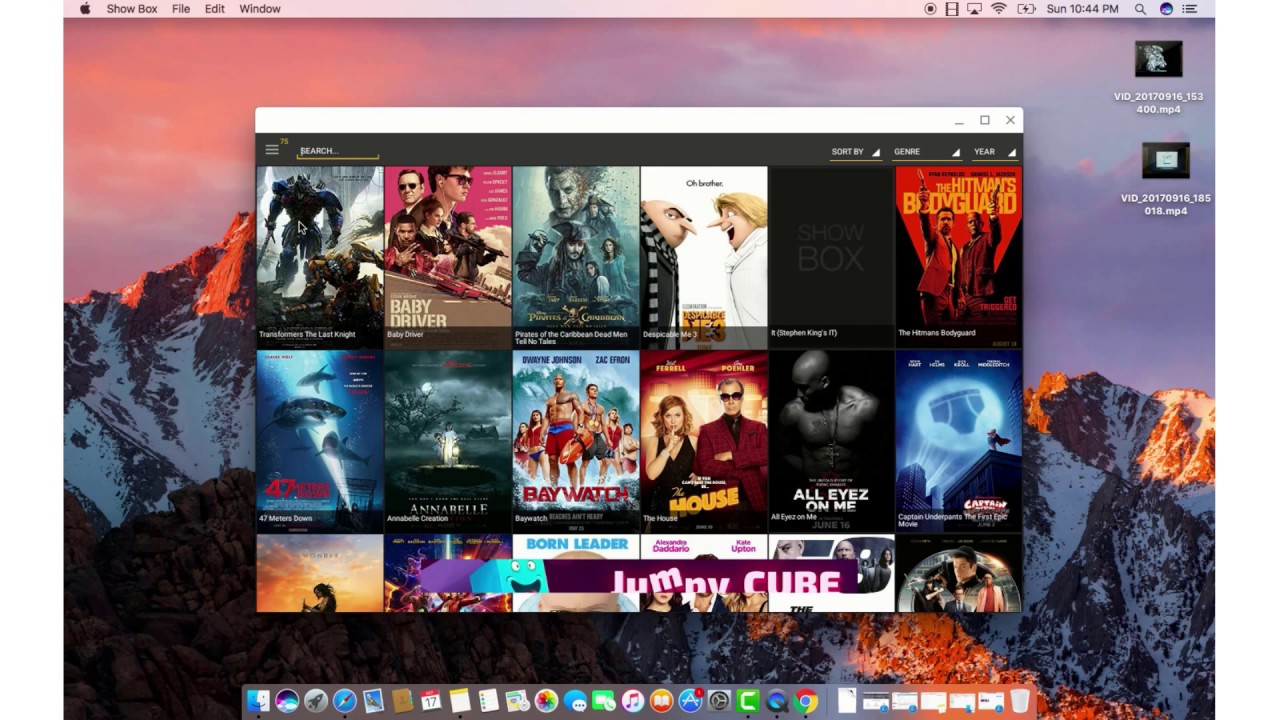Select the Captain Underpants movie poster

pyautogui.click(x=959, y=441)
